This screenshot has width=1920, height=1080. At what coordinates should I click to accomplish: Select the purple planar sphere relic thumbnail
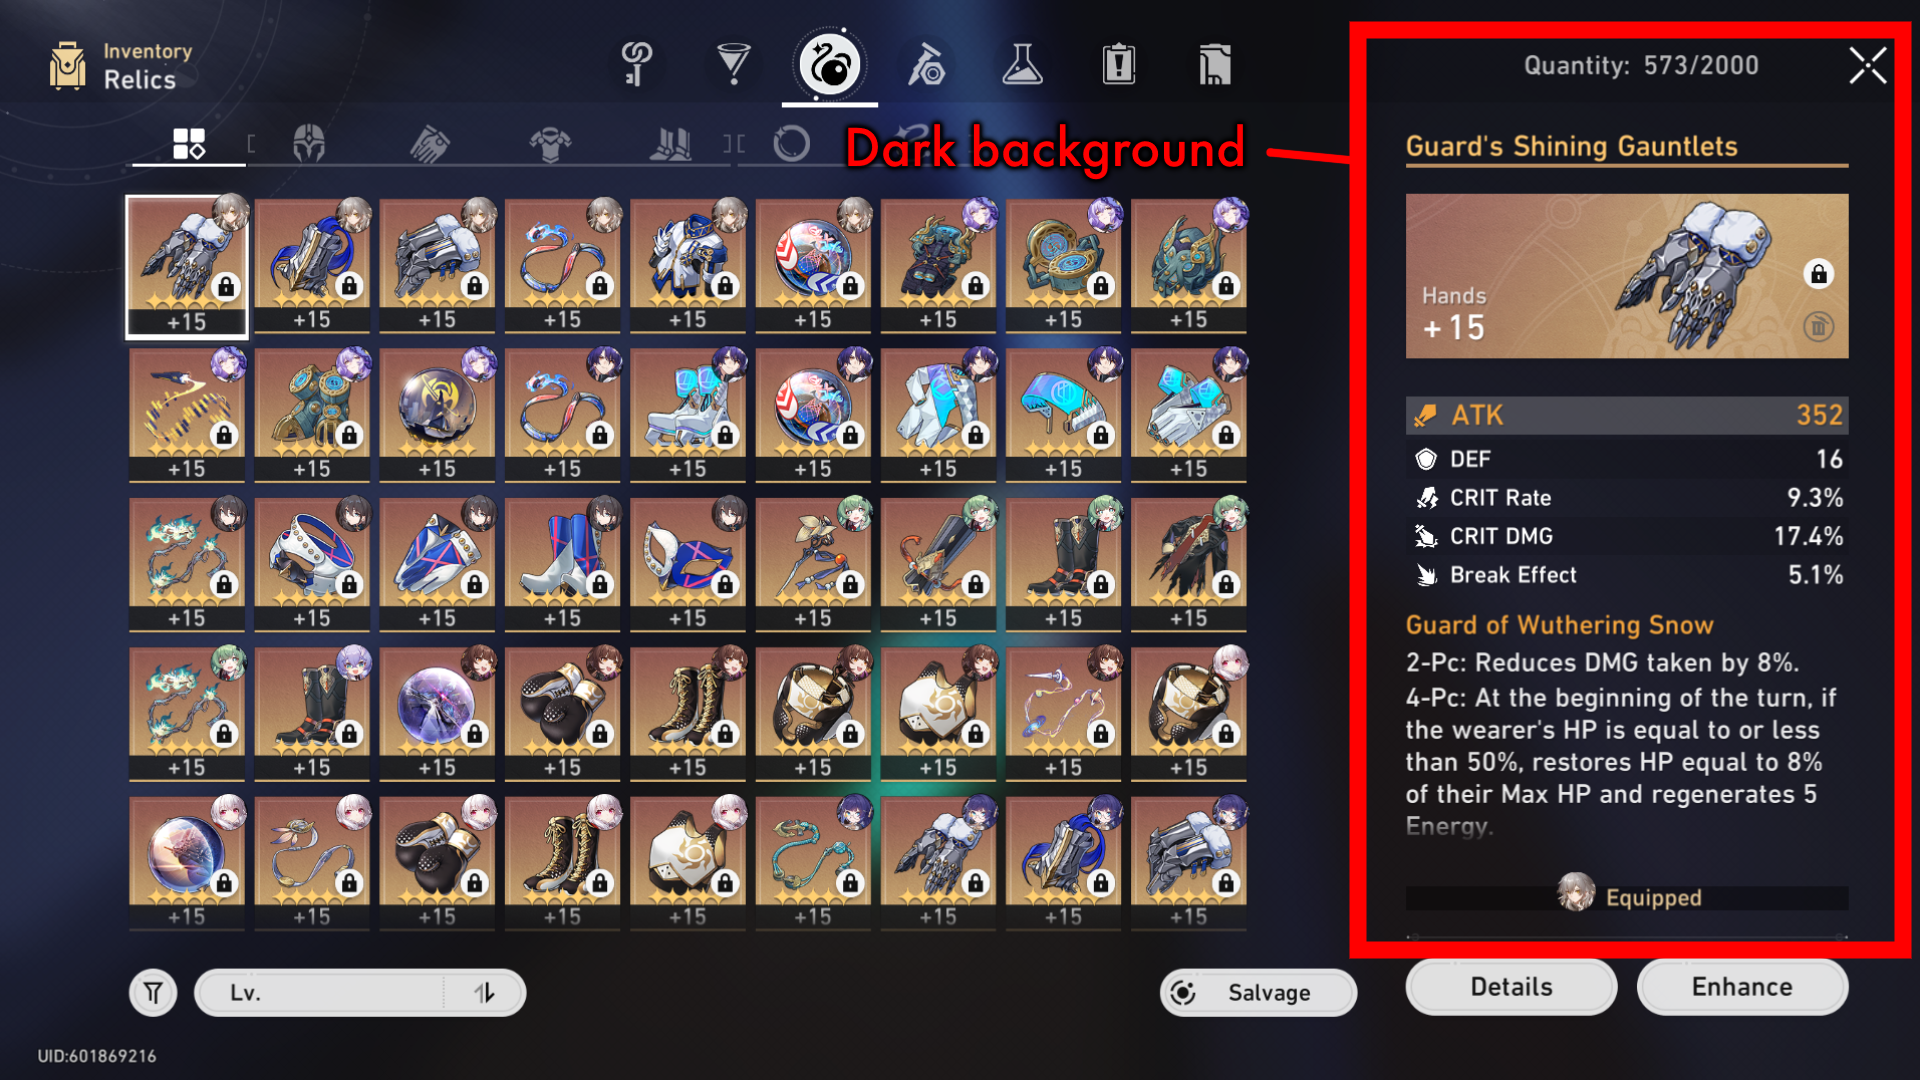click(437, 712)
